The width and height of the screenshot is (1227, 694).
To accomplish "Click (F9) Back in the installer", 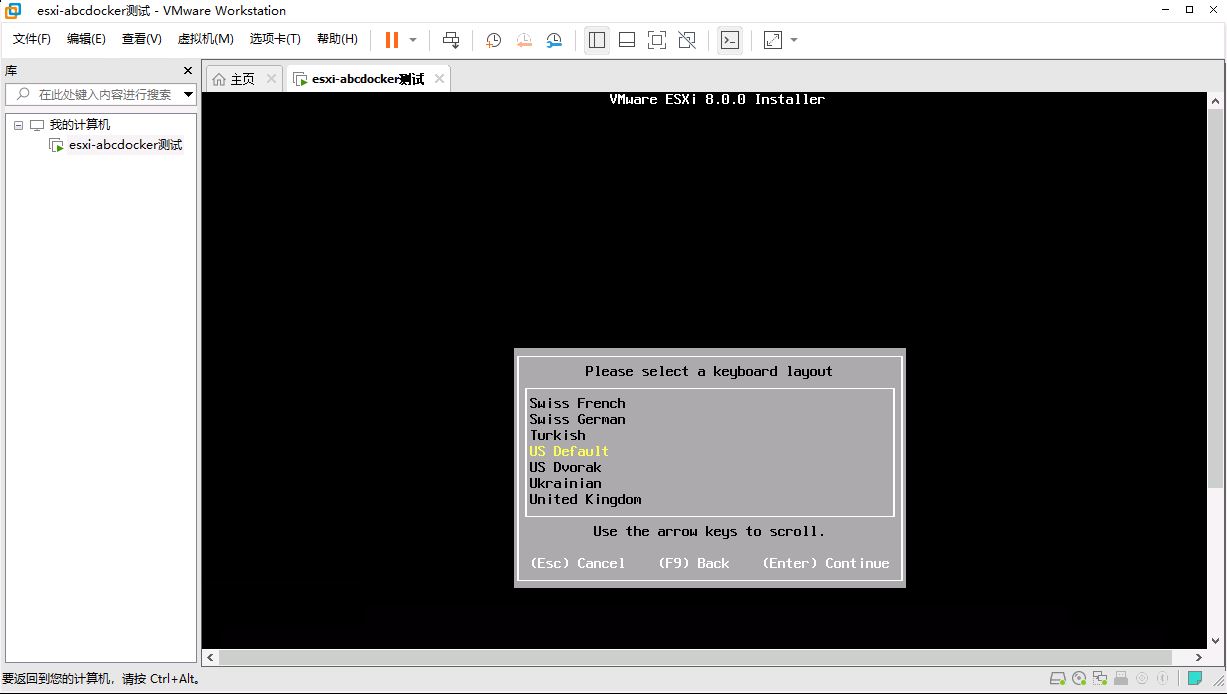I will [x=693, y=563].
